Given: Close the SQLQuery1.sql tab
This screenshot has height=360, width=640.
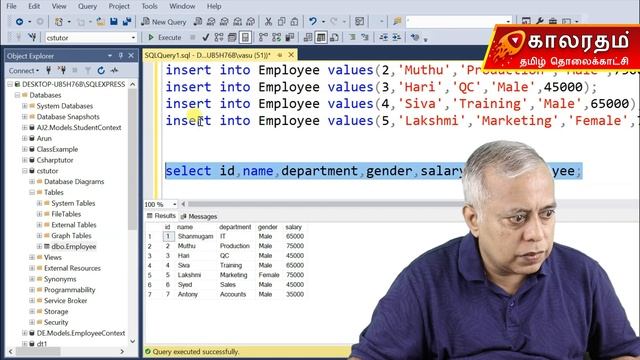Looking at the screenshot, I should tap(291, 55).
